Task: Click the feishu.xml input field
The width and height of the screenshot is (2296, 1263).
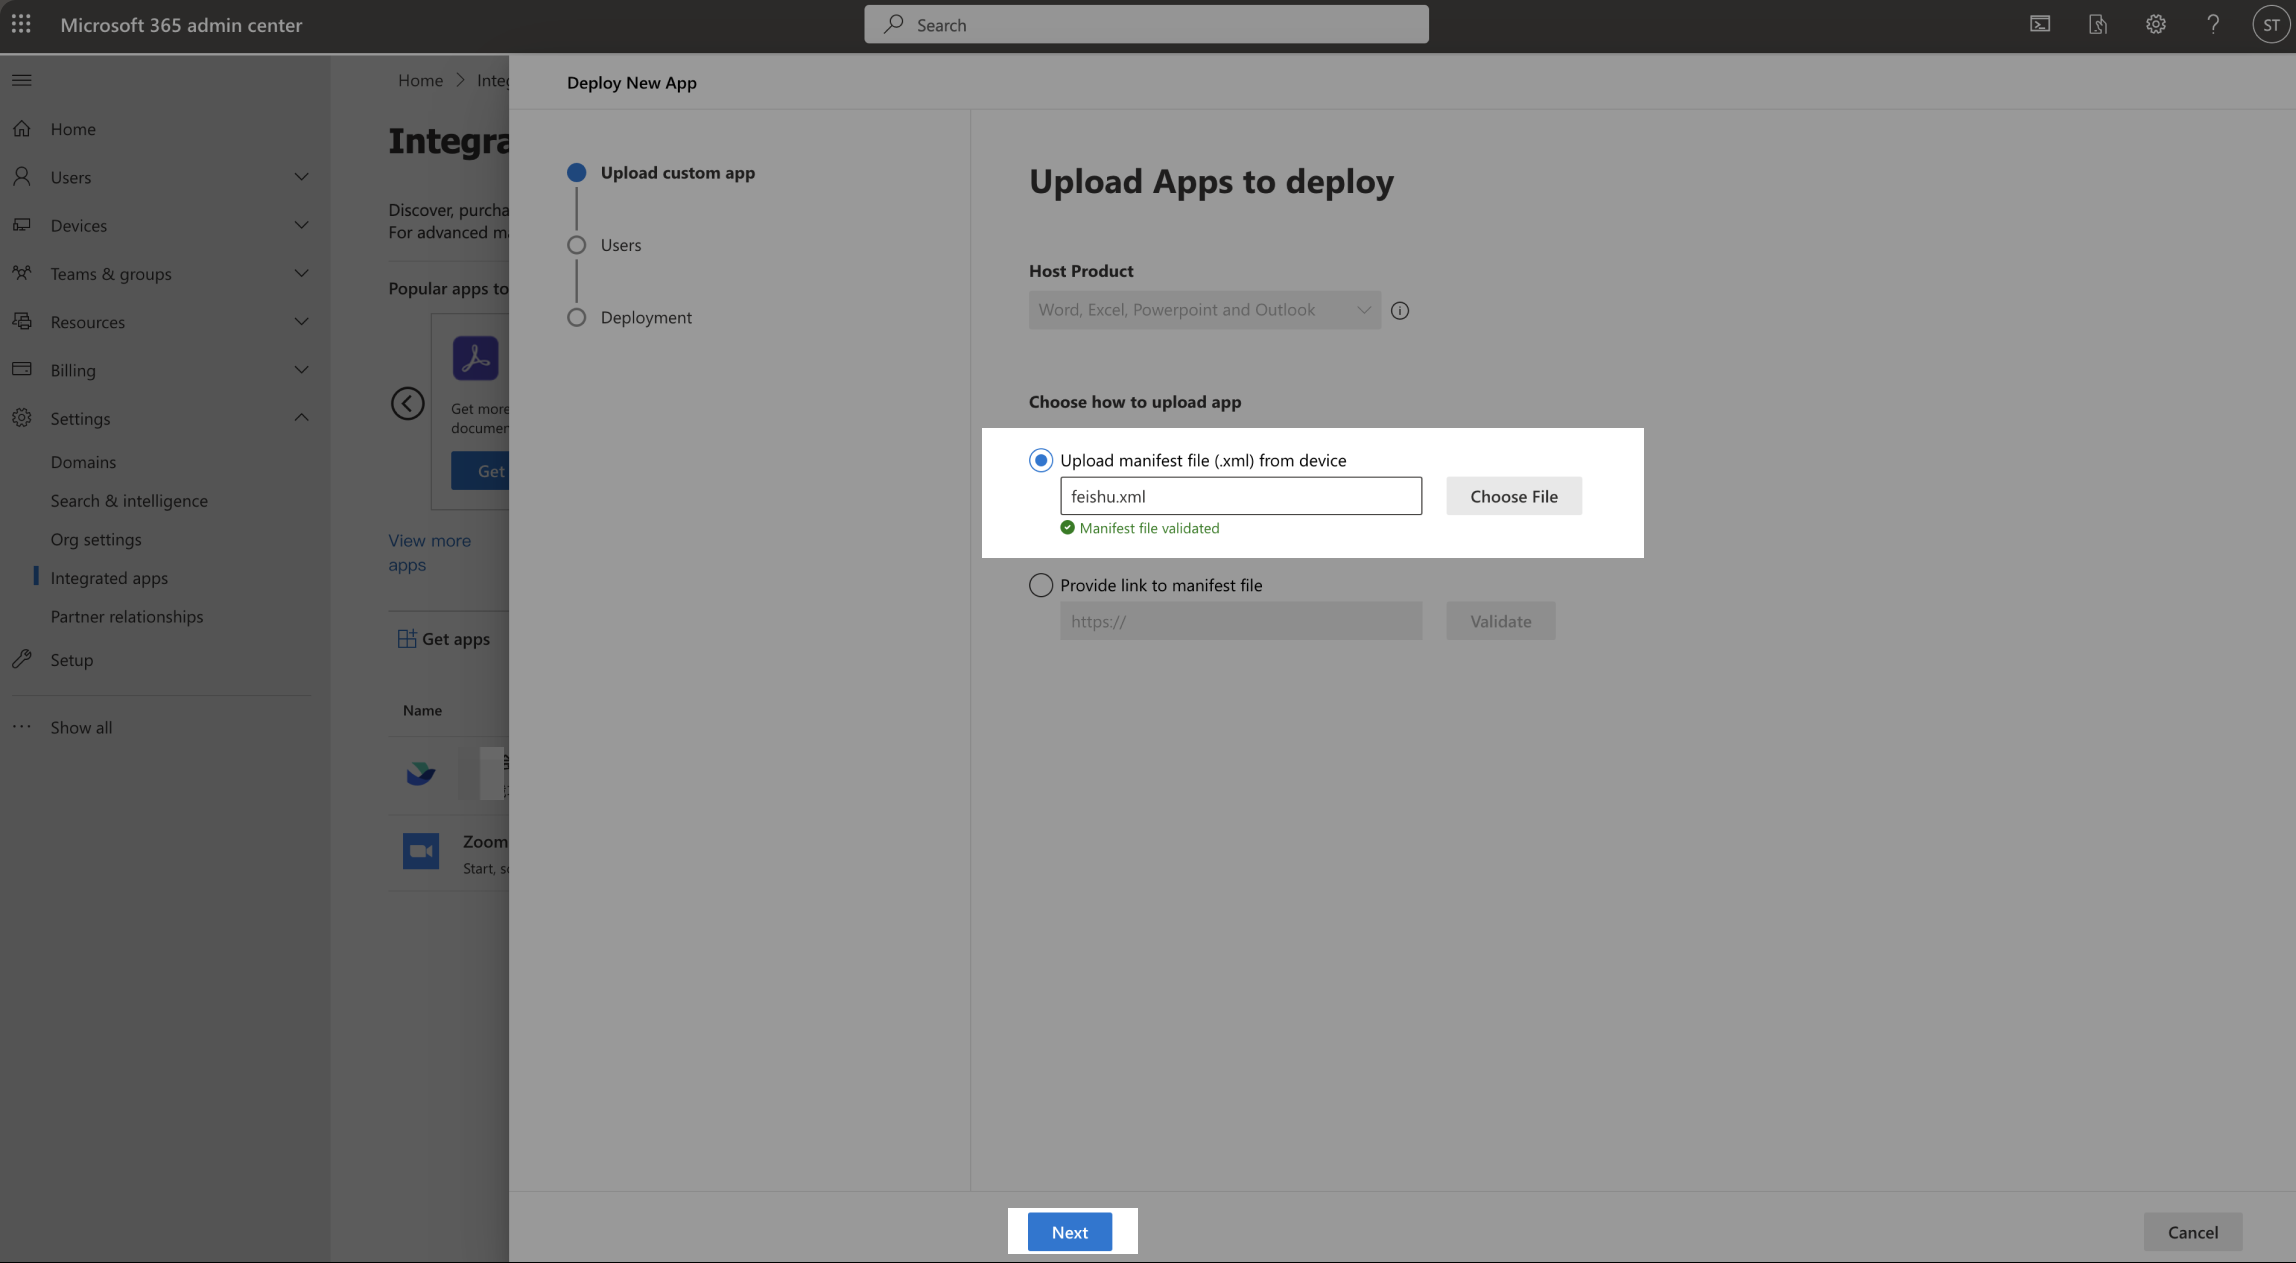Action: (x=1239, y=495)
